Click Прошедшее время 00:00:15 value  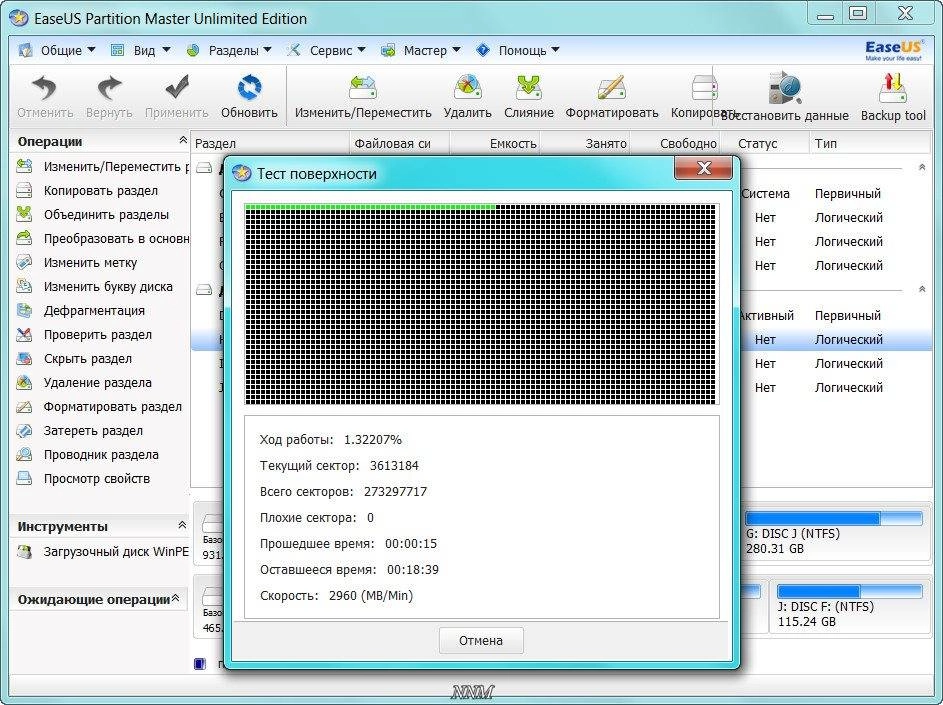click(x=411, y=544)
